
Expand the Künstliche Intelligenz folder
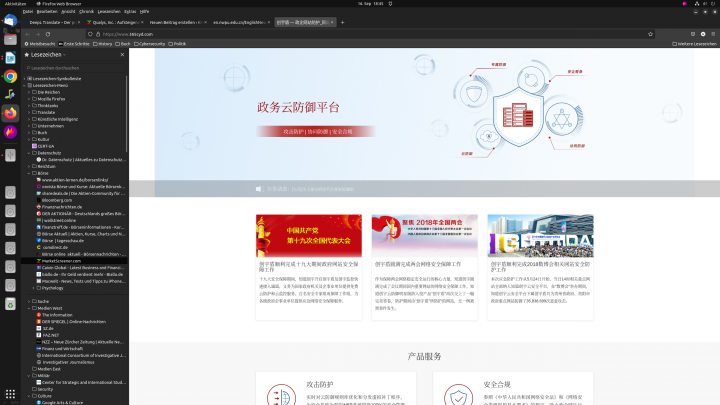28,118
